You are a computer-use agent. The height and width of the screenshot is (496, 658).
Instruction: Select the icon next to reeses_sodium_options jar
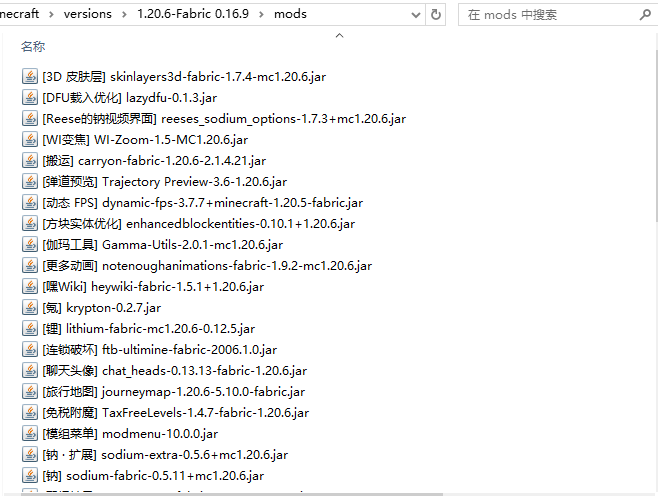[x=29, y=118]
